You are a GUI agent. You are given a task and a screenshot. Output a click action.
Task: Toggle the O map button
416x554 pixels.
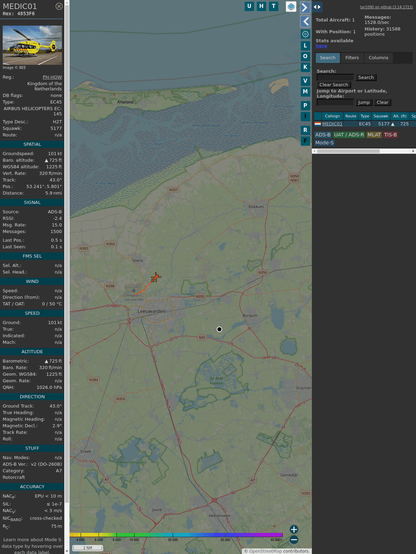pyautogui.click(x=305, y=56)
